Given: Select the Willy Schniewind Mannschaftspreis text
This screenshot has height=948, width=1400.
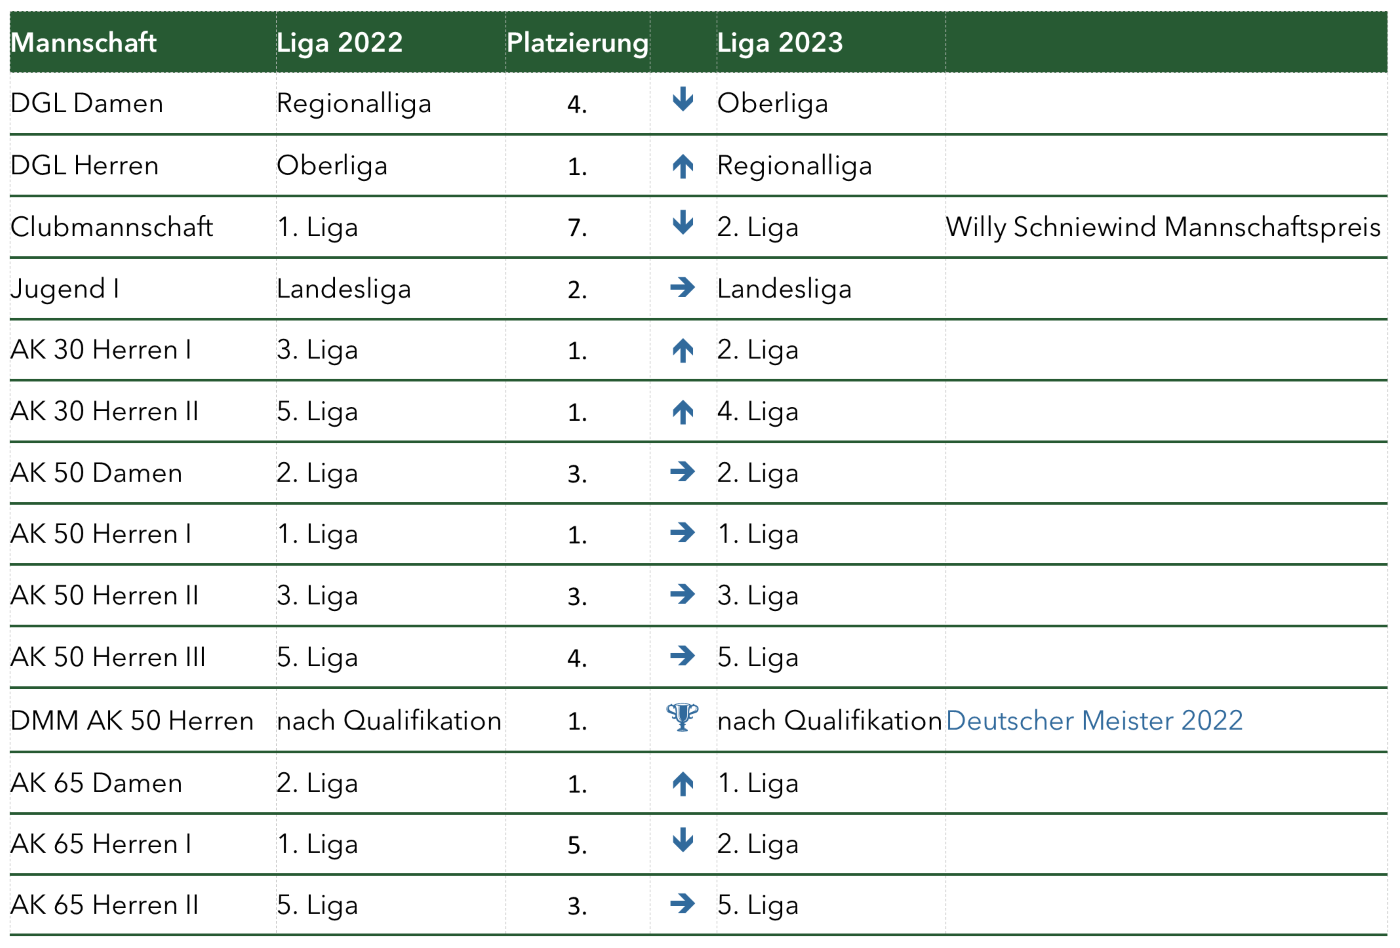Looking at the screenshot, I should pos(1163,227).
